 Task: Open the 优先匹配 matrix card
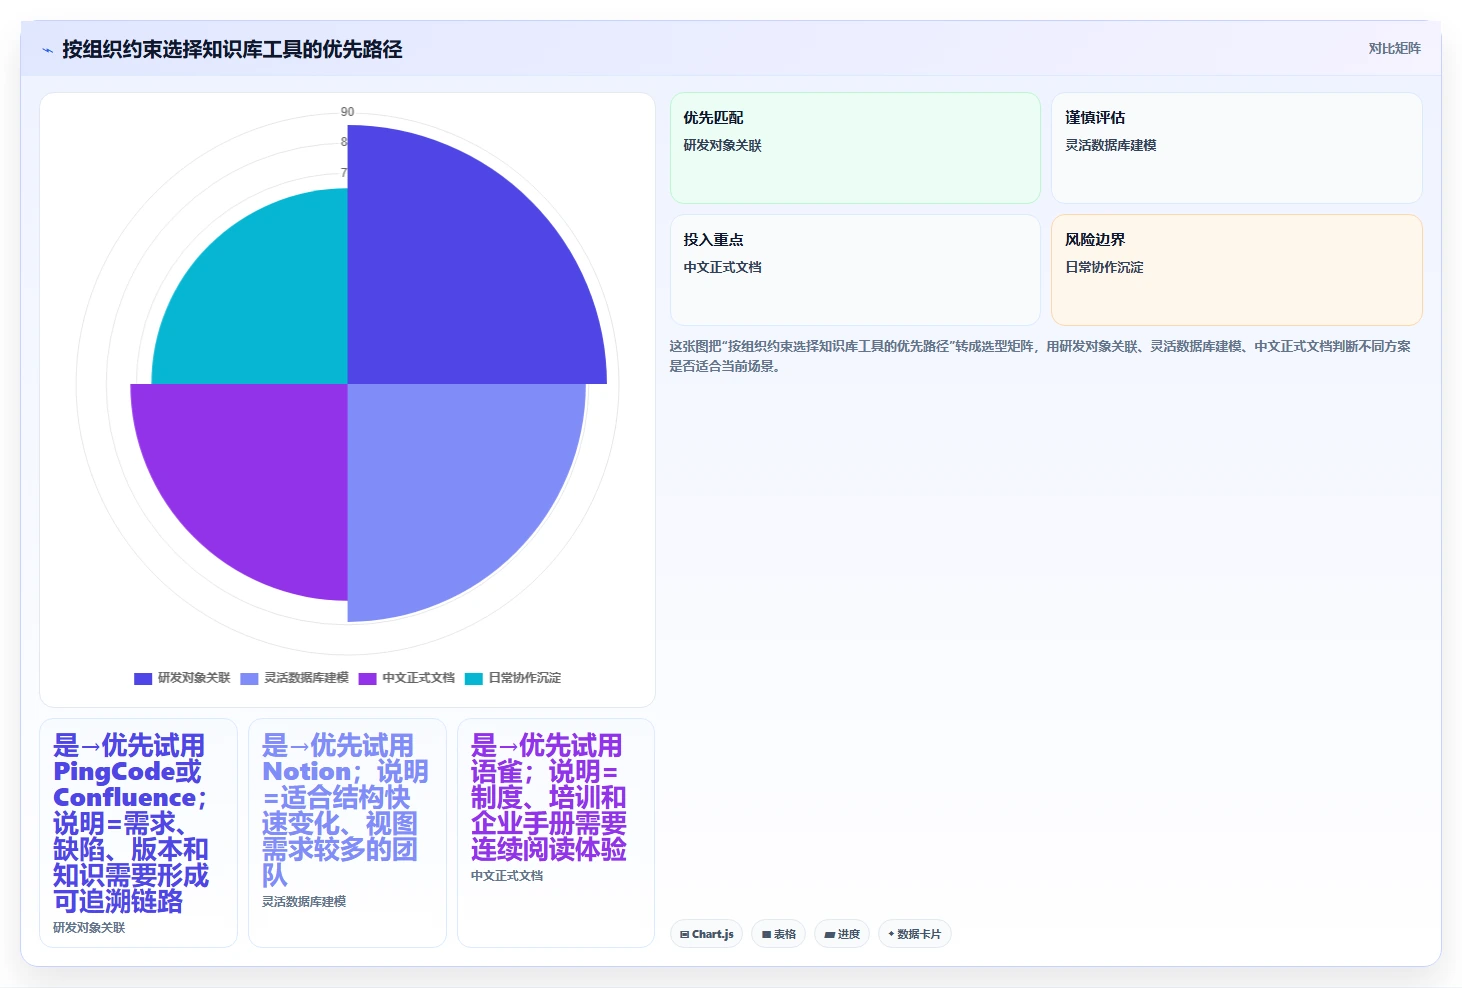coord(855,148)
